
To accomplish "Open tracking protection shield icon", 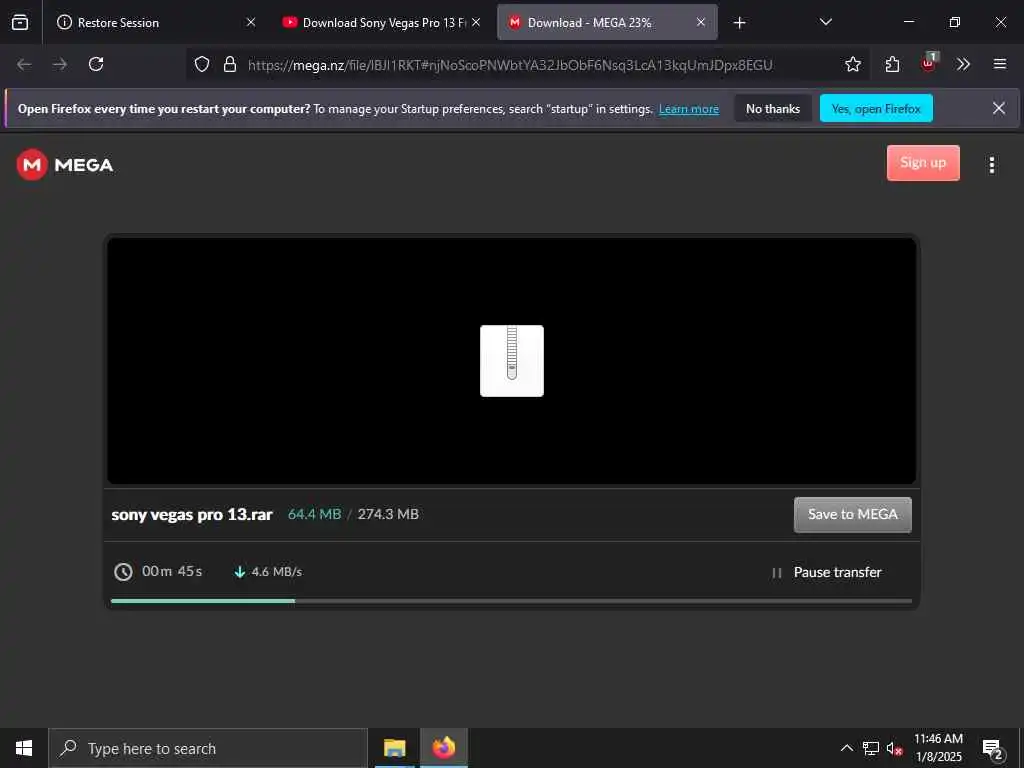I will pyautogui.click(x=202, y=64).
